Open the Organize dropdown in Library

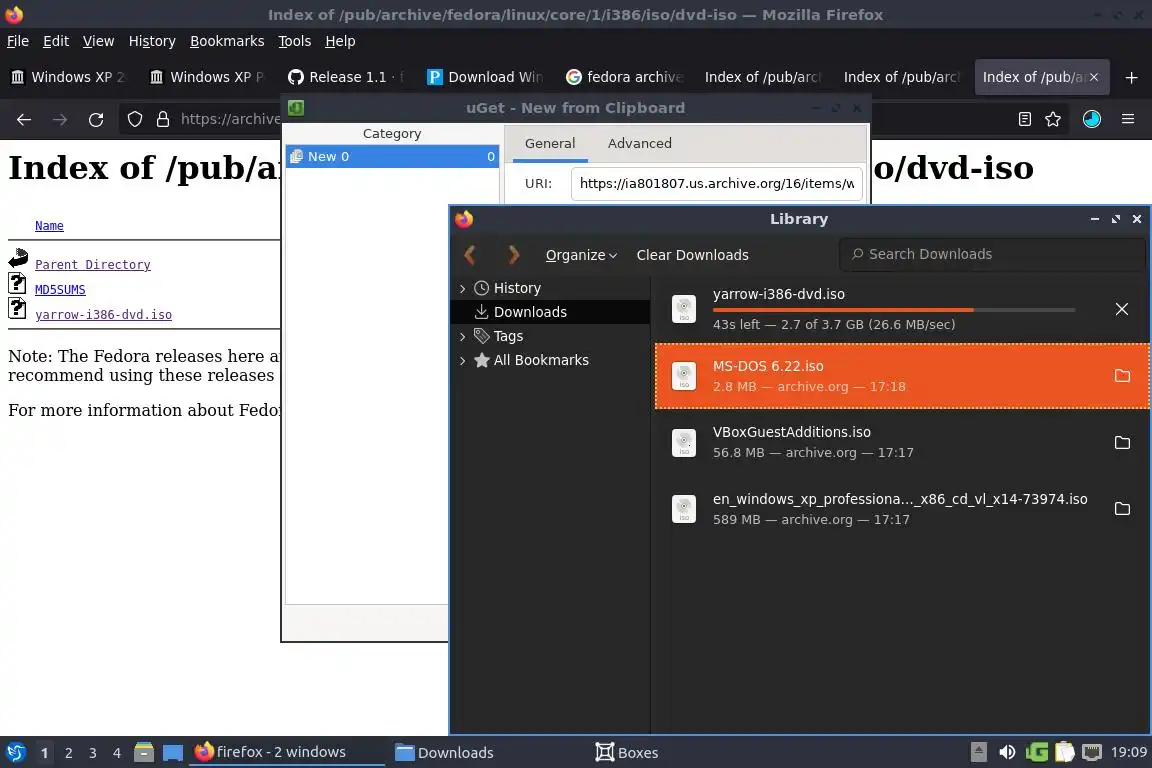click(580, 255)
